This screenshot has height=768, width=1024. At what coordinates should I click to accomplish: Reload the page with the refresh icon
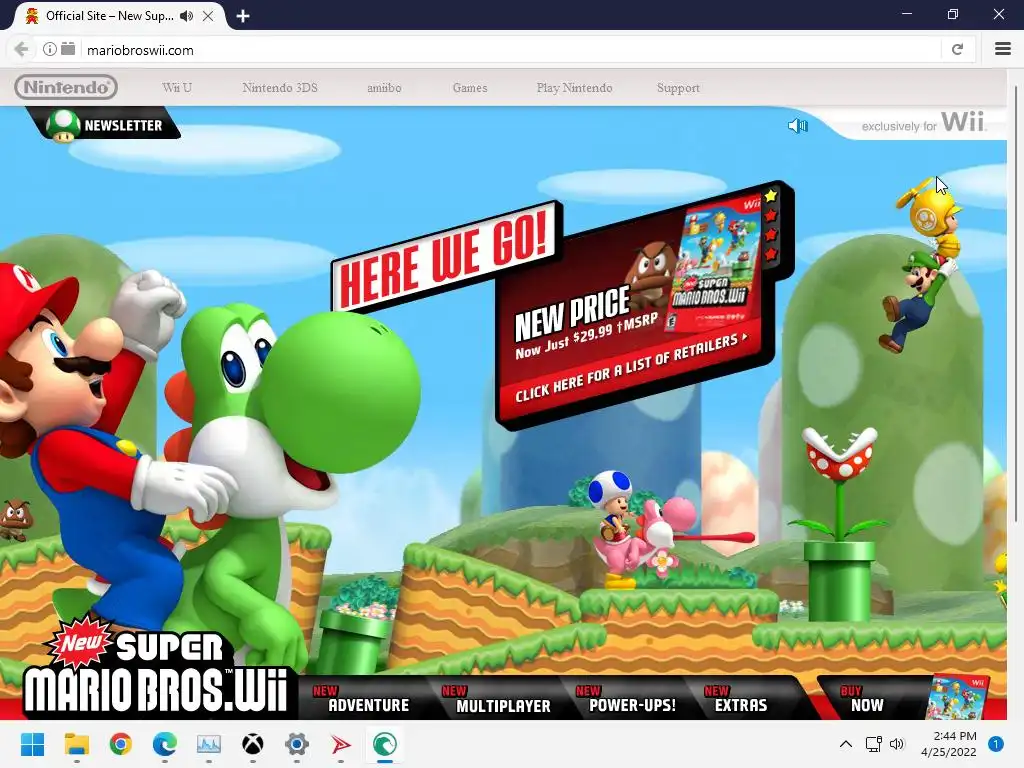(957, 50)
